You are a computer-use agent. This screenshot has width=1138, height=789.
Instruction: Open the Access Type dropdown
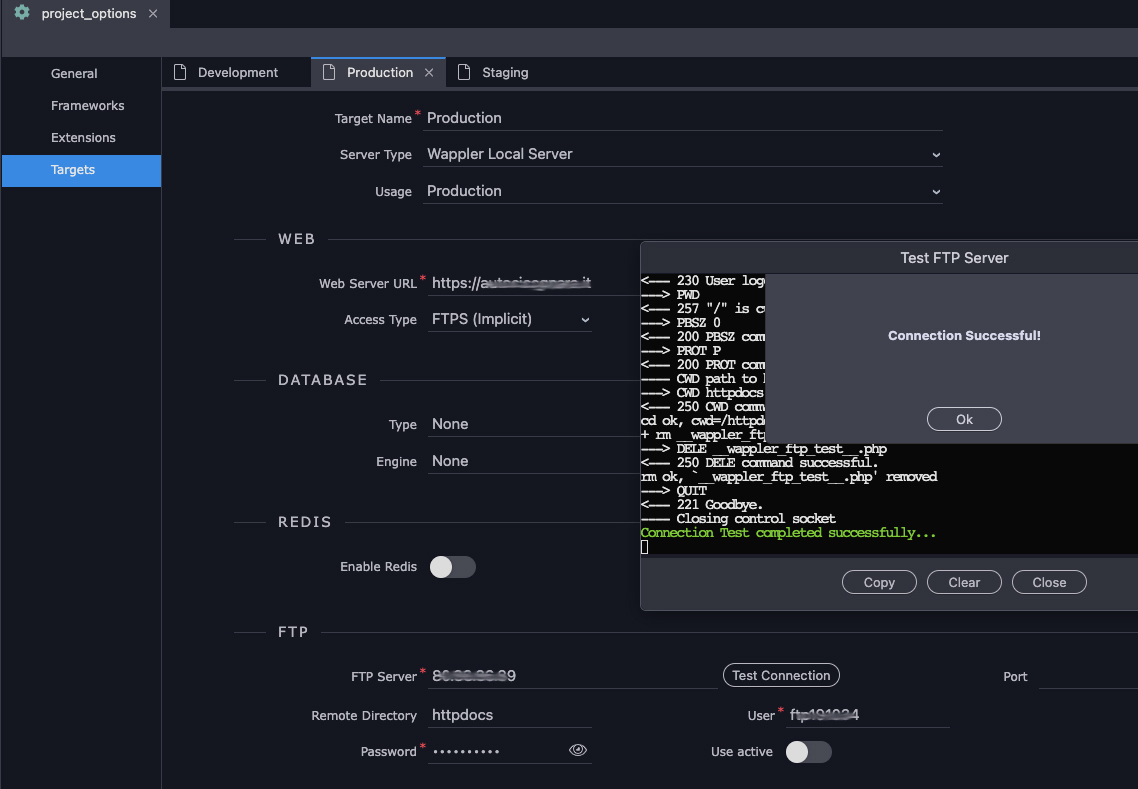510,320
